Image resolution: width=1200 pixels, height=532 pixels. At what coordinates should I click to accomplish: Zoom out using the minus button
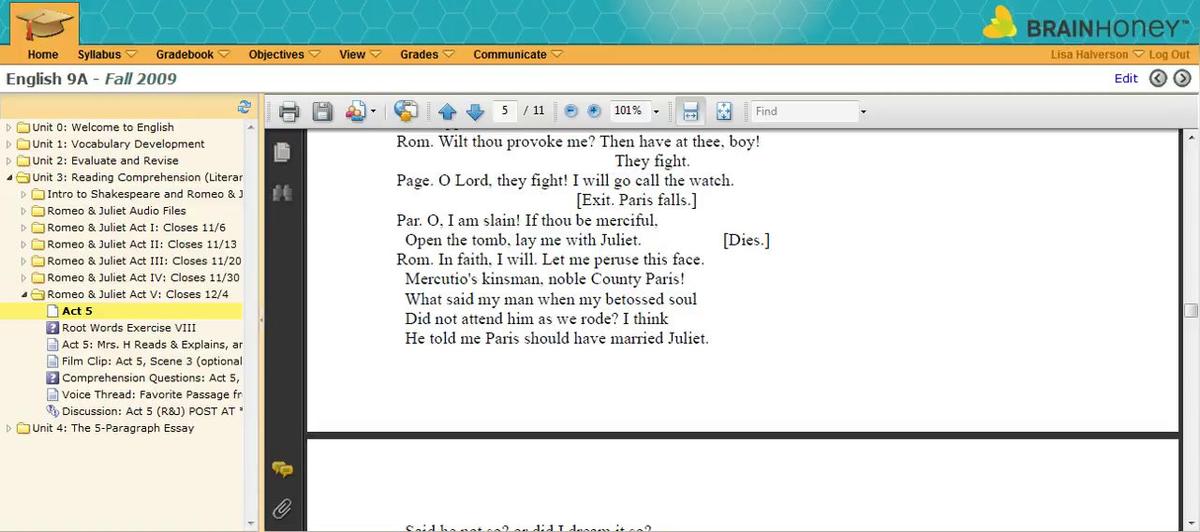pos(571,111)
